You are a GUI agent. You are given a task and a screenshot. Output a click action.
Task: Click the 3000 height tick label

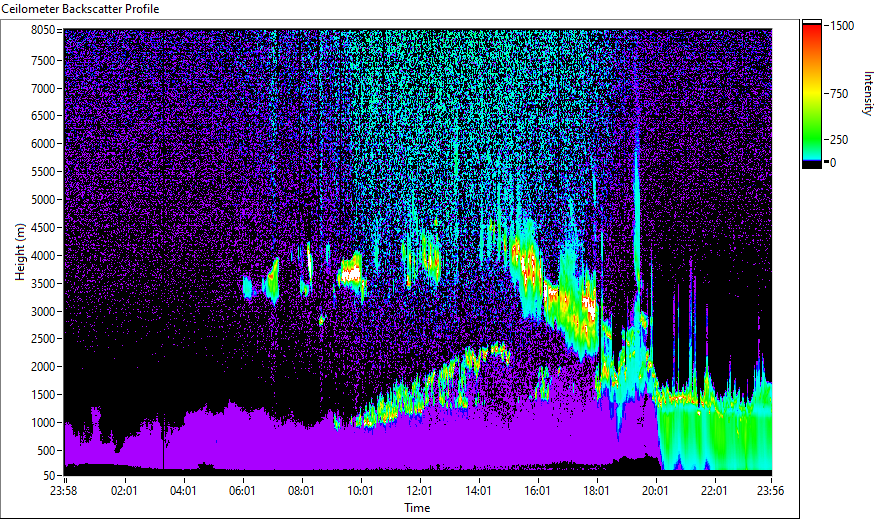coord(43,312)
